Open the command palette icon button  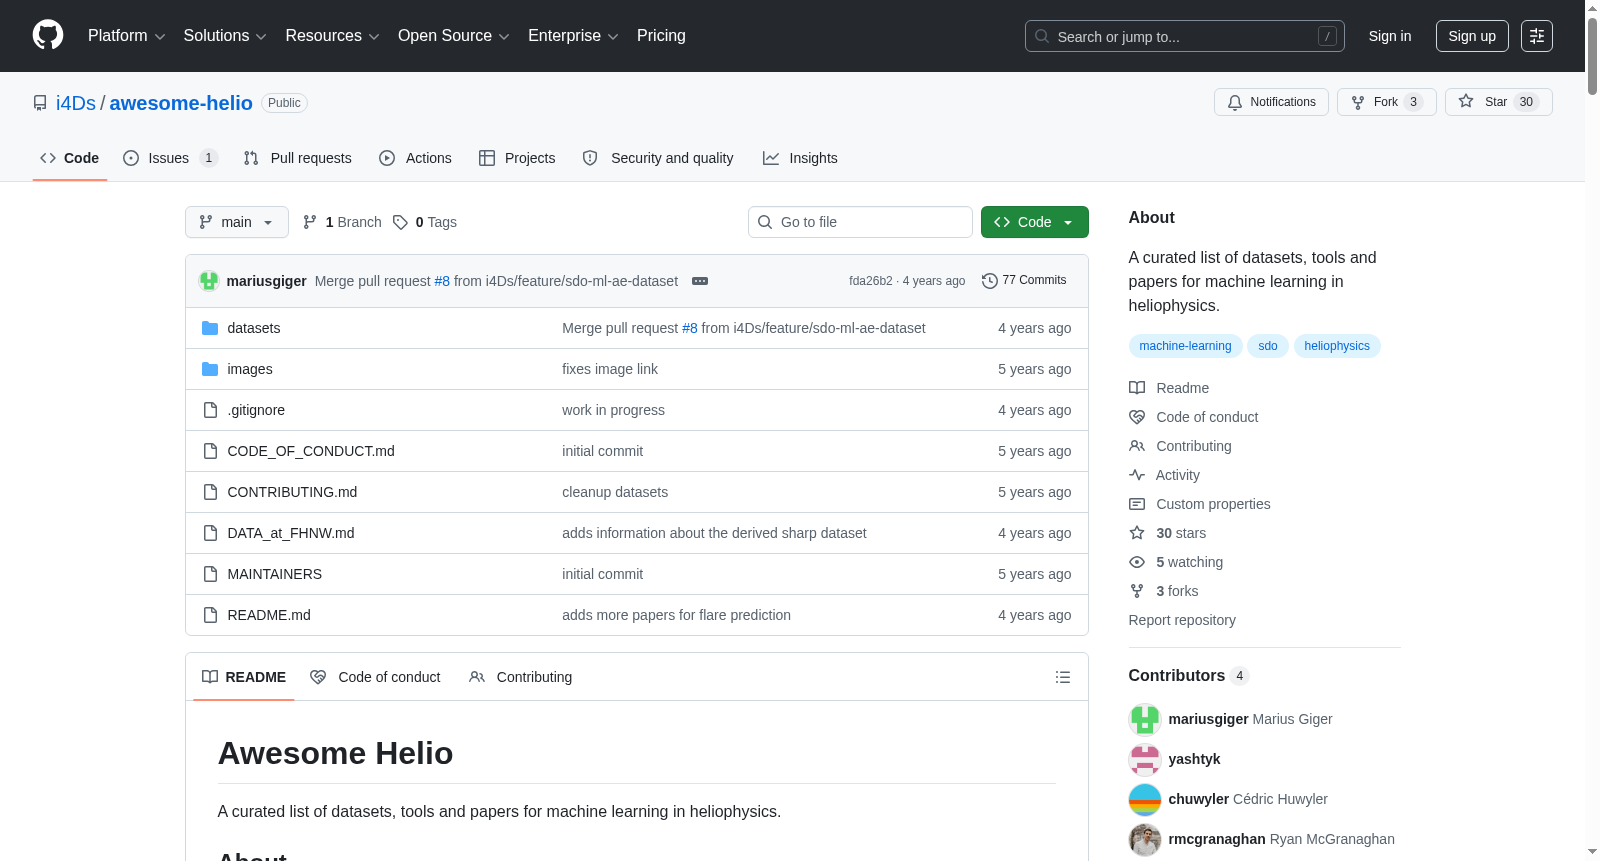pos(1537,36)
